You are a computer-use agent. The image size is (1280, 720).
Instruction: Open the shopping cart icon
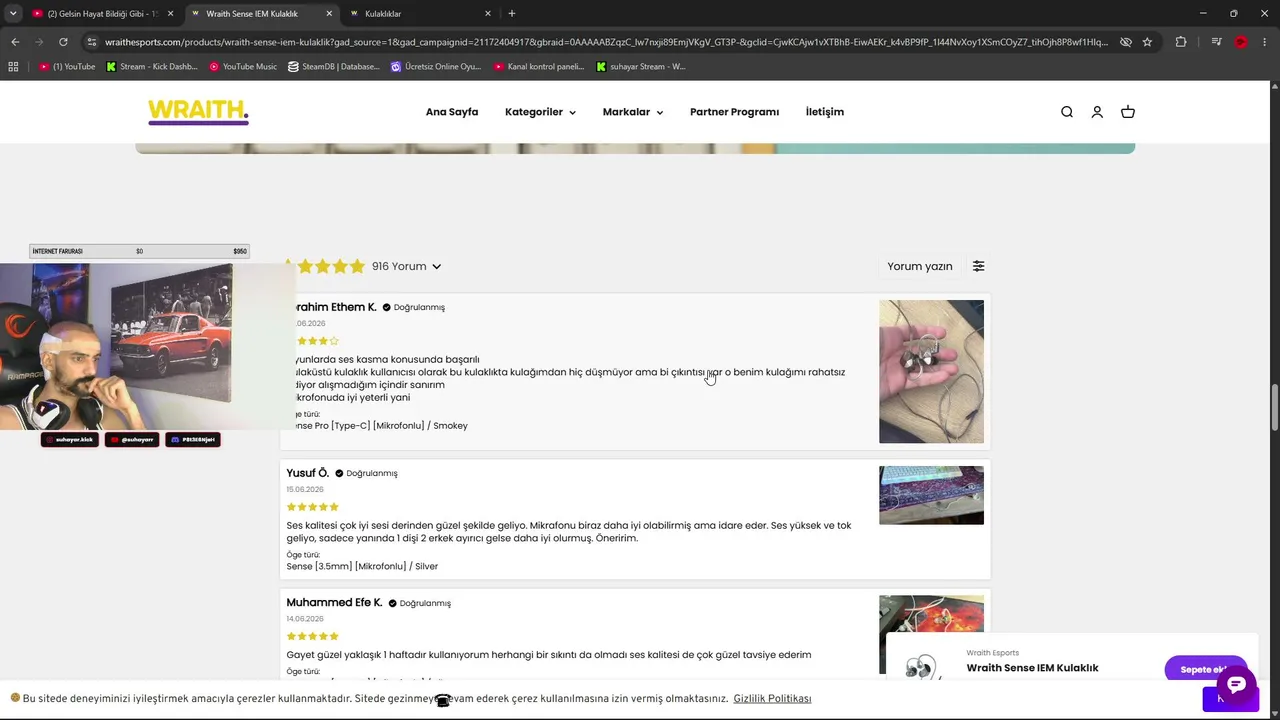[1128, 112]
